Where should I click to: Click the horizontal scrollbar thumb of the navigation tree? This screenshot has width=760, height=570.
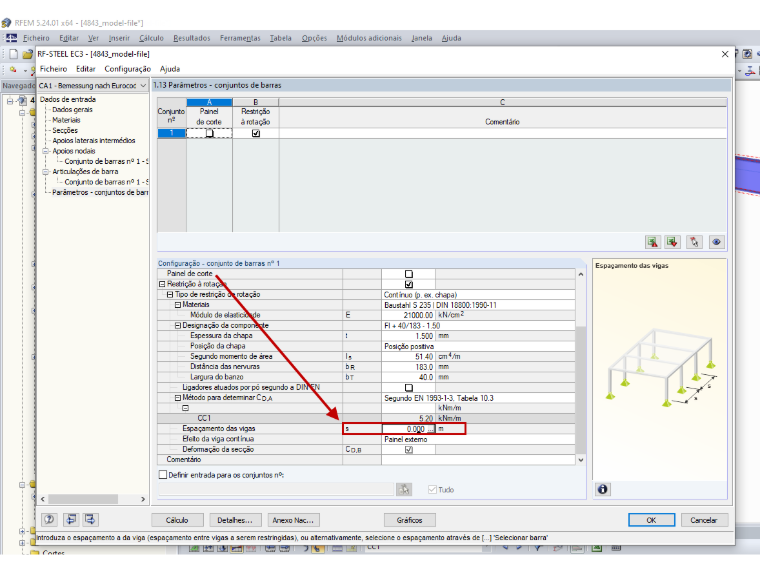point(83,499)
